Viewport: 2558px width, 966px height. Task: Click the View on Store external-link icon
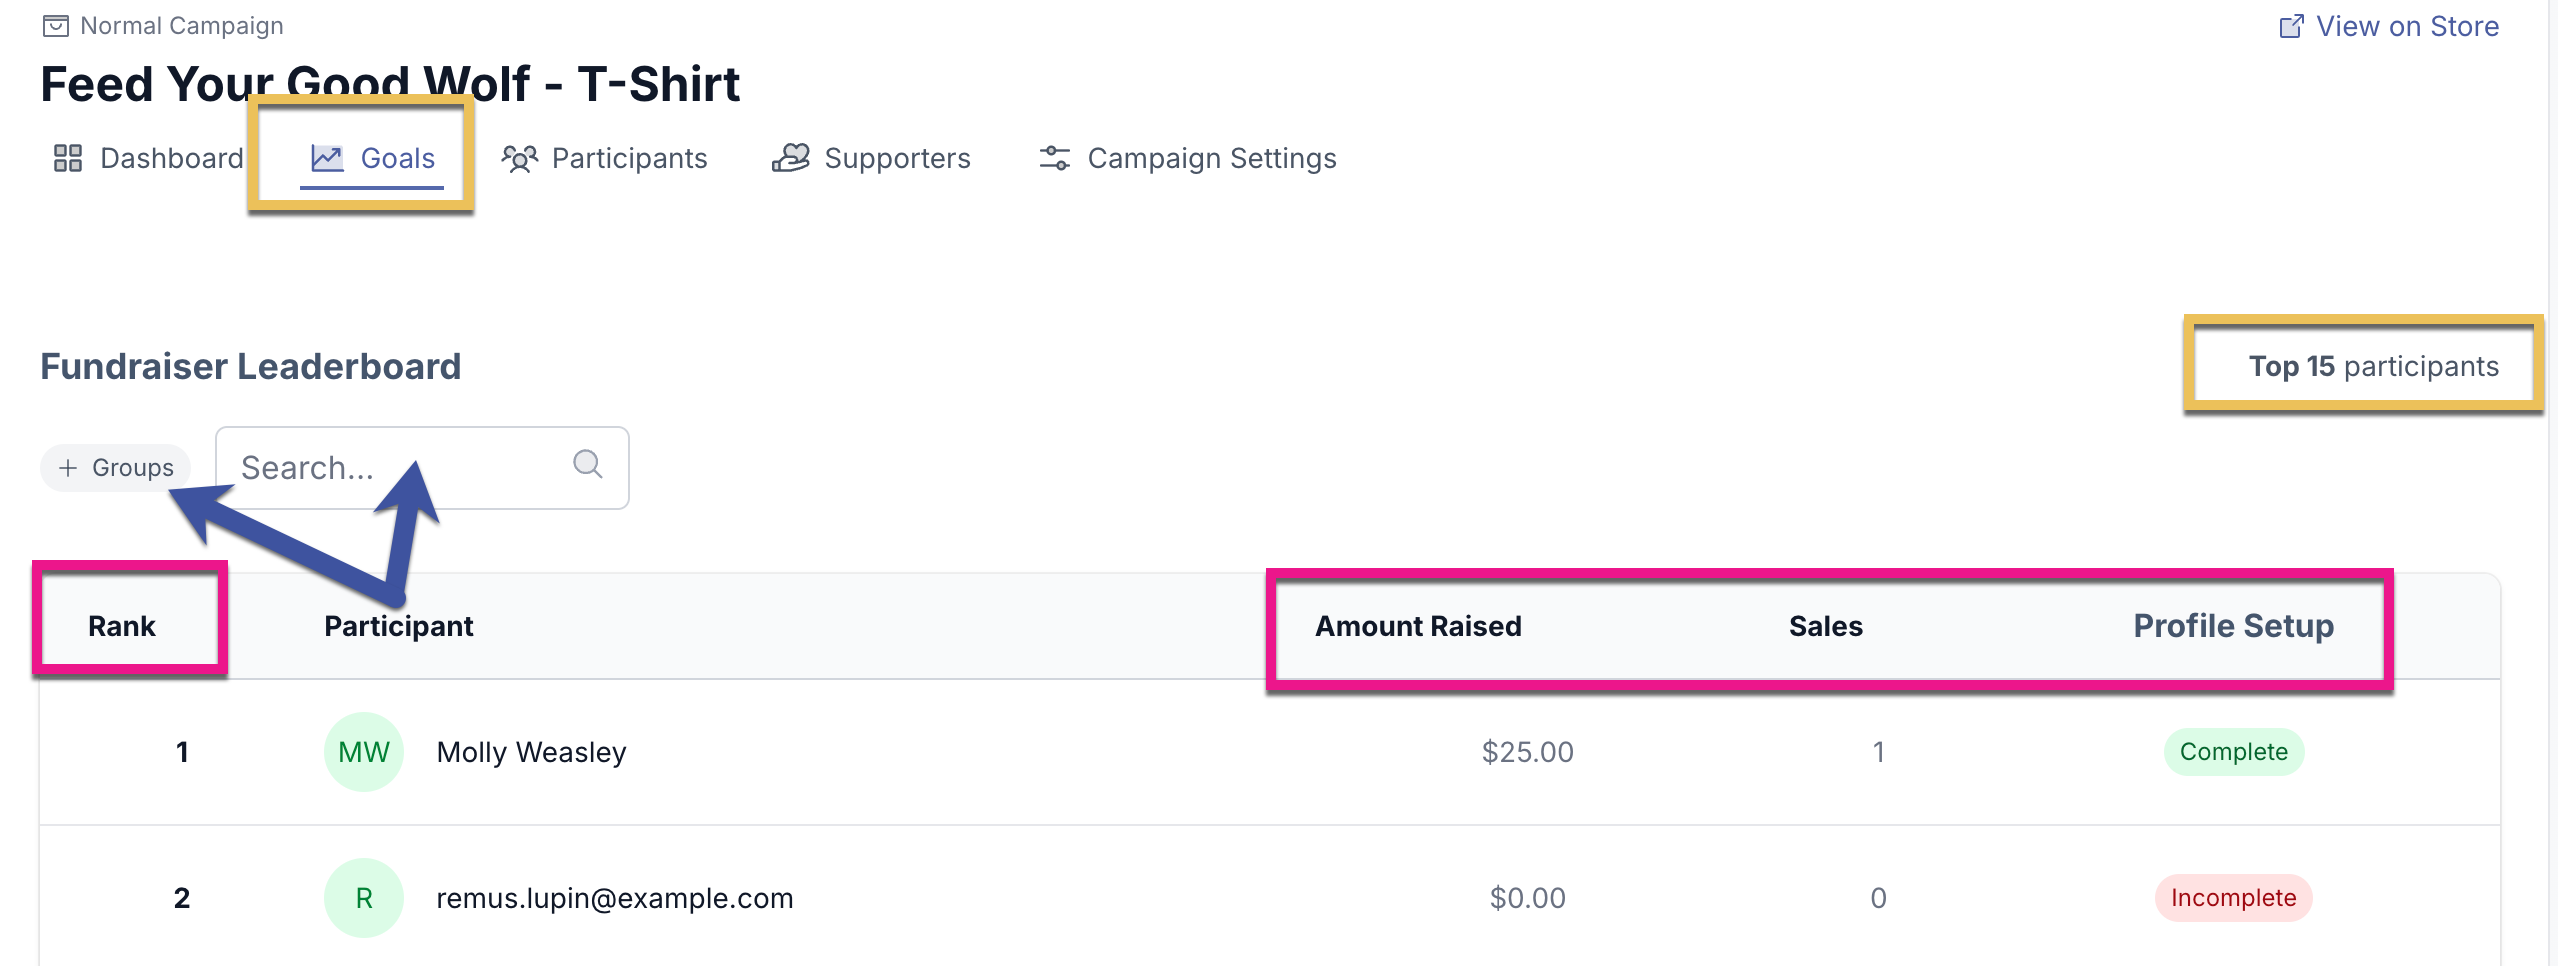pos(2291,26)
